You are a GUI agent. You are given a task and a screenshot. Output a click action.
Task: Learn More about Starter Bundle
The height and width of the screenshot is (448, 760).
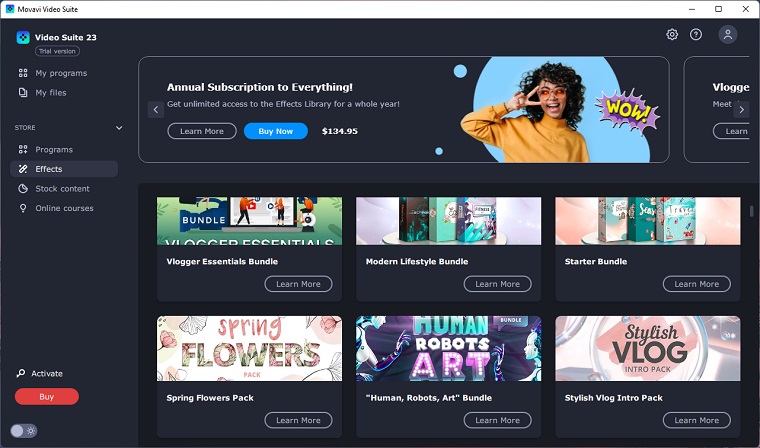tap(697, 284)
